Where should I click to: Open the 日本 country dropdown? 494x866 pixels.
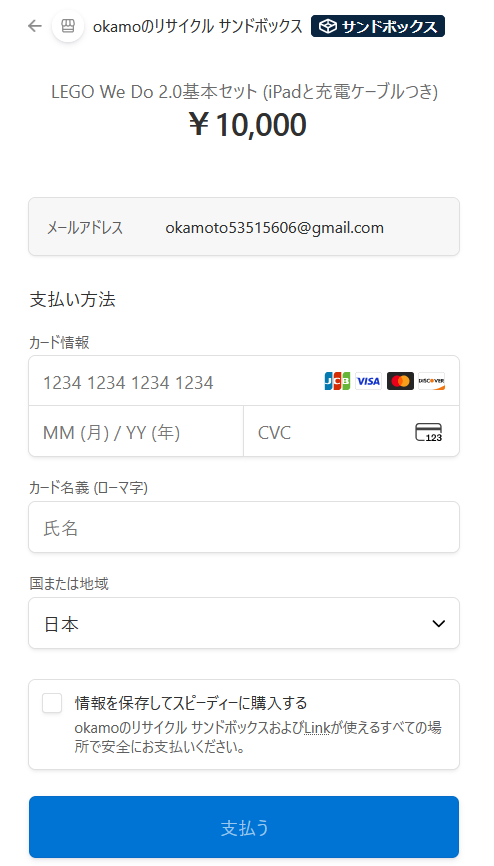[244, 623]
